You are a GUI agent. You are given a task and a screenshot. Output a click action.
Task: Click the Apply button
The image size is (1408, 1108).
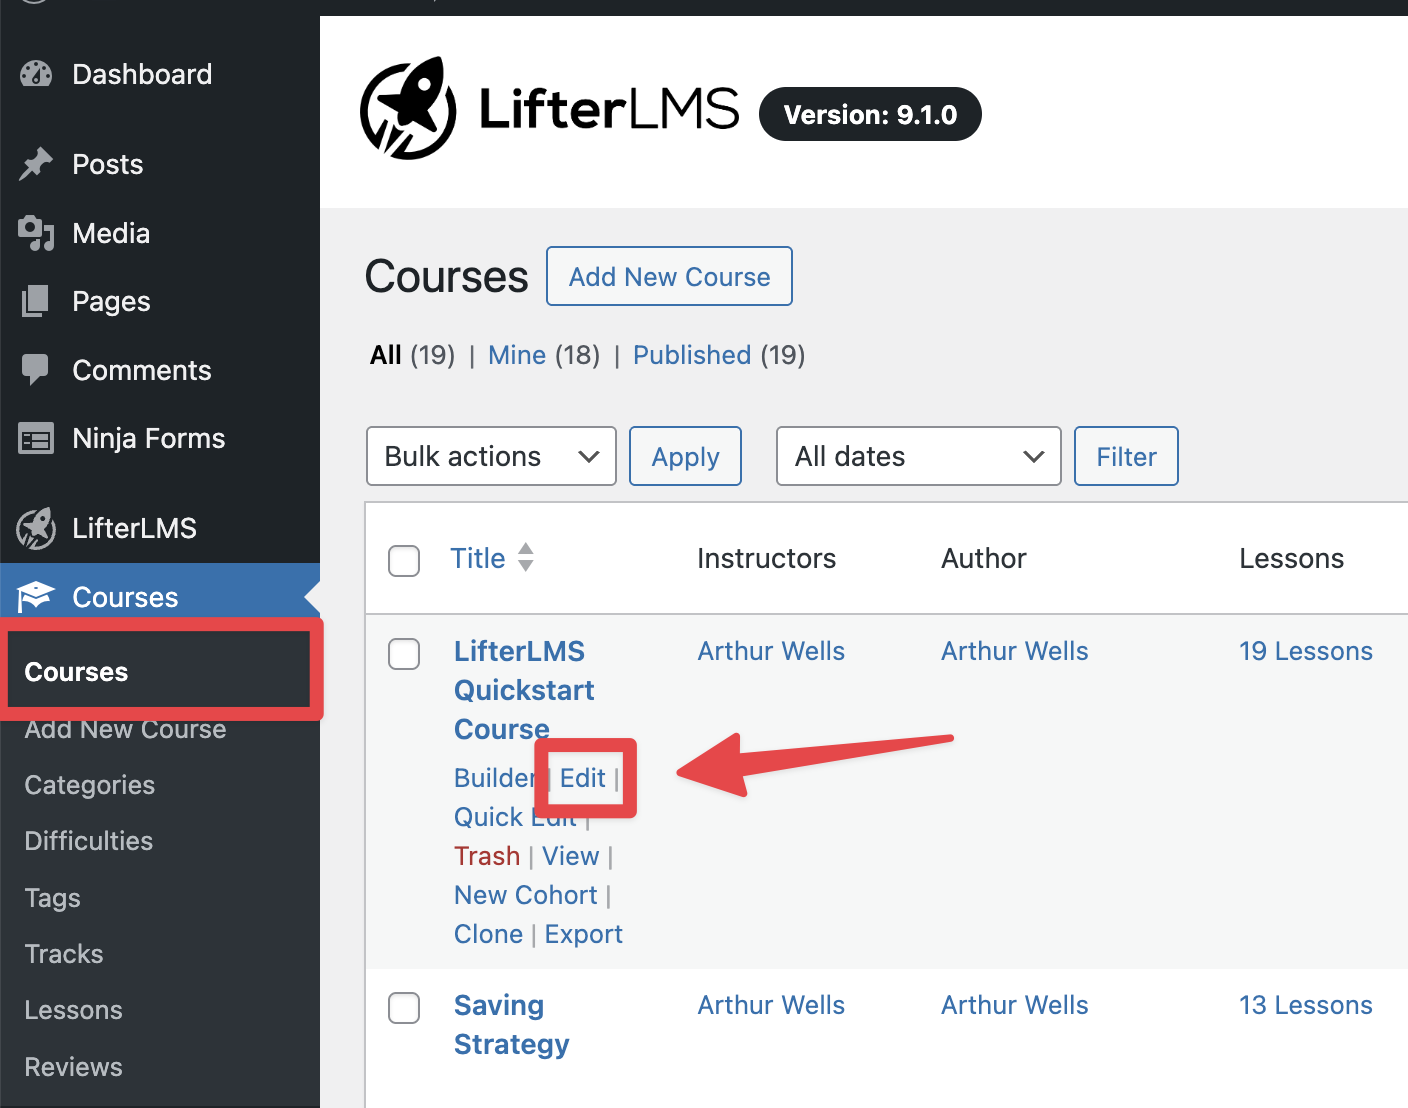click(x=685, y=456)
